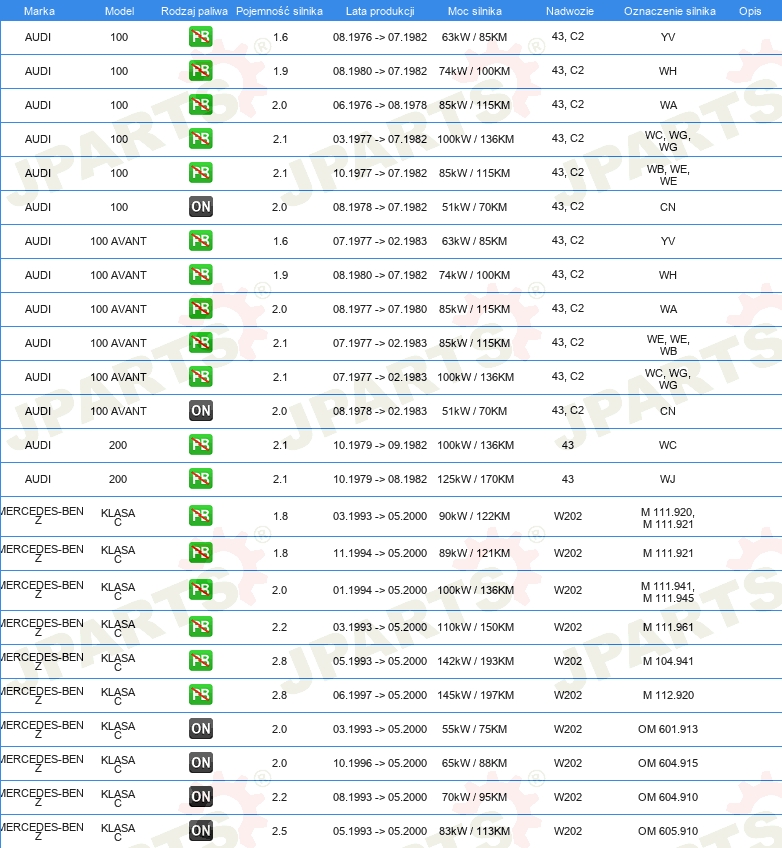
Task: Click ON diesel icon in OM 601.913 row
Action: point(201,728)
